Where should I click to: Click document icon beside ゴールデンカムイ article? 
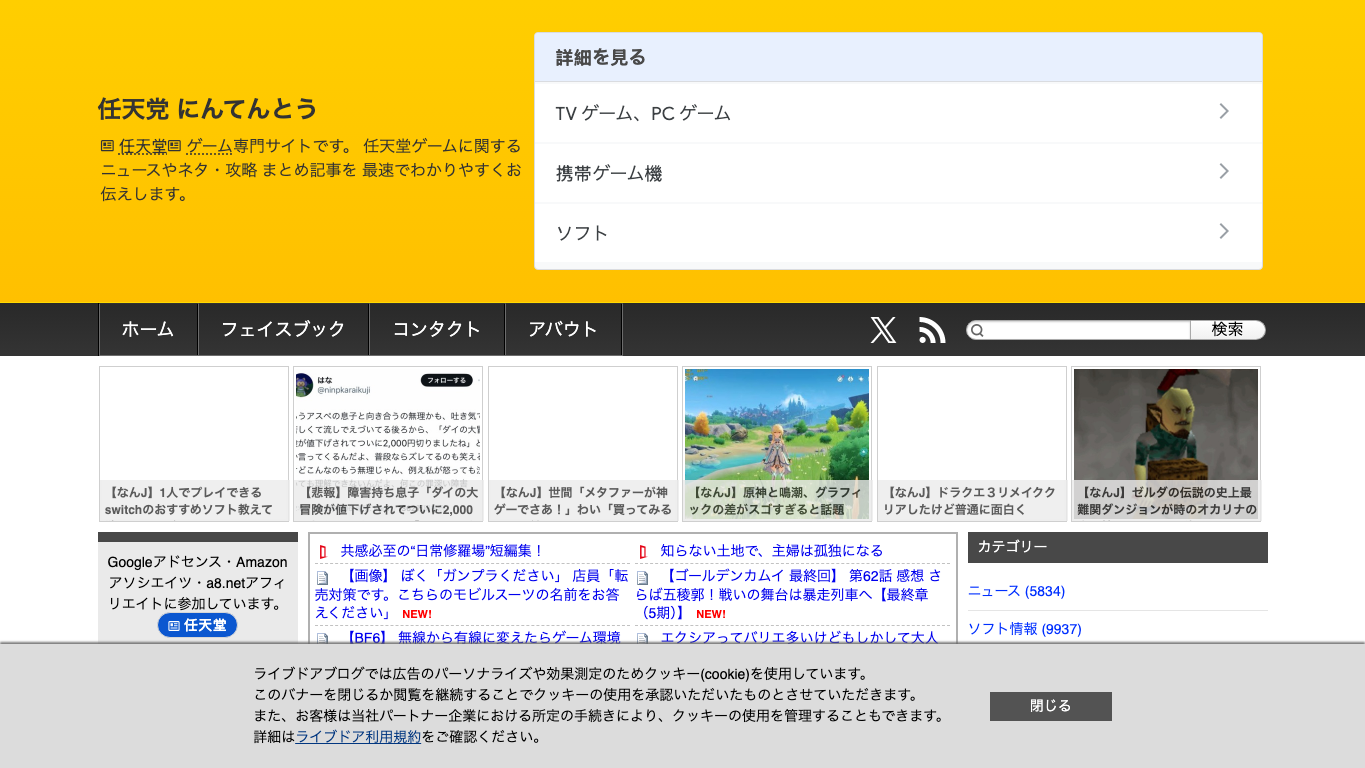(x=642, y=578)
